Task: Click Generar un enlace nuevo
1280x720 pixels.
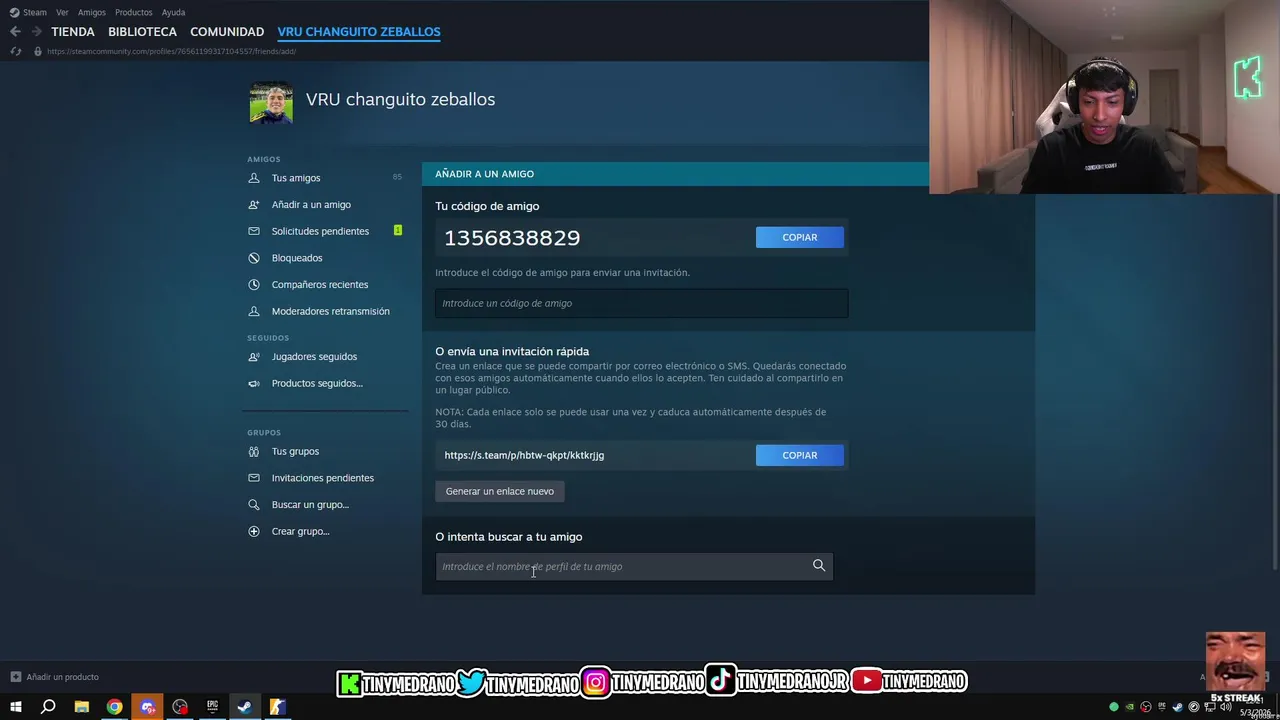Action: pos(500,491)
